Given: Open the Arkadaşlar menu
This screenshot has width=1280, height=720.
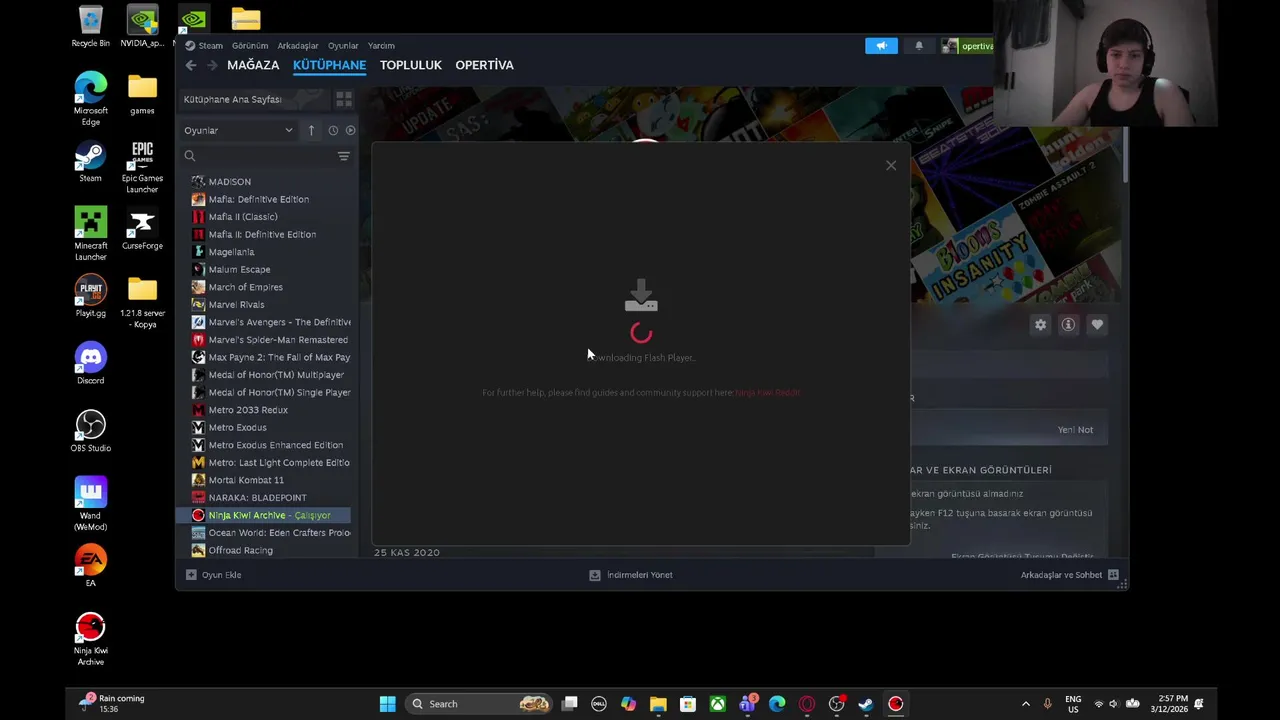Looking at the screenshot, I should tap(298, 46).
